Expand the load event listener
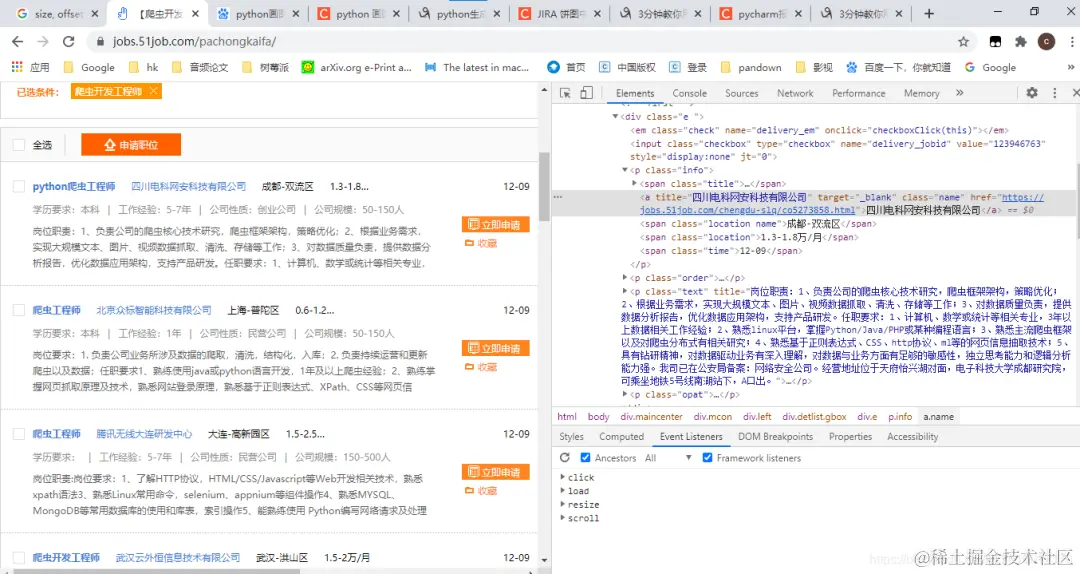Viewport: 1080px width, 574px height. (563, 491)
